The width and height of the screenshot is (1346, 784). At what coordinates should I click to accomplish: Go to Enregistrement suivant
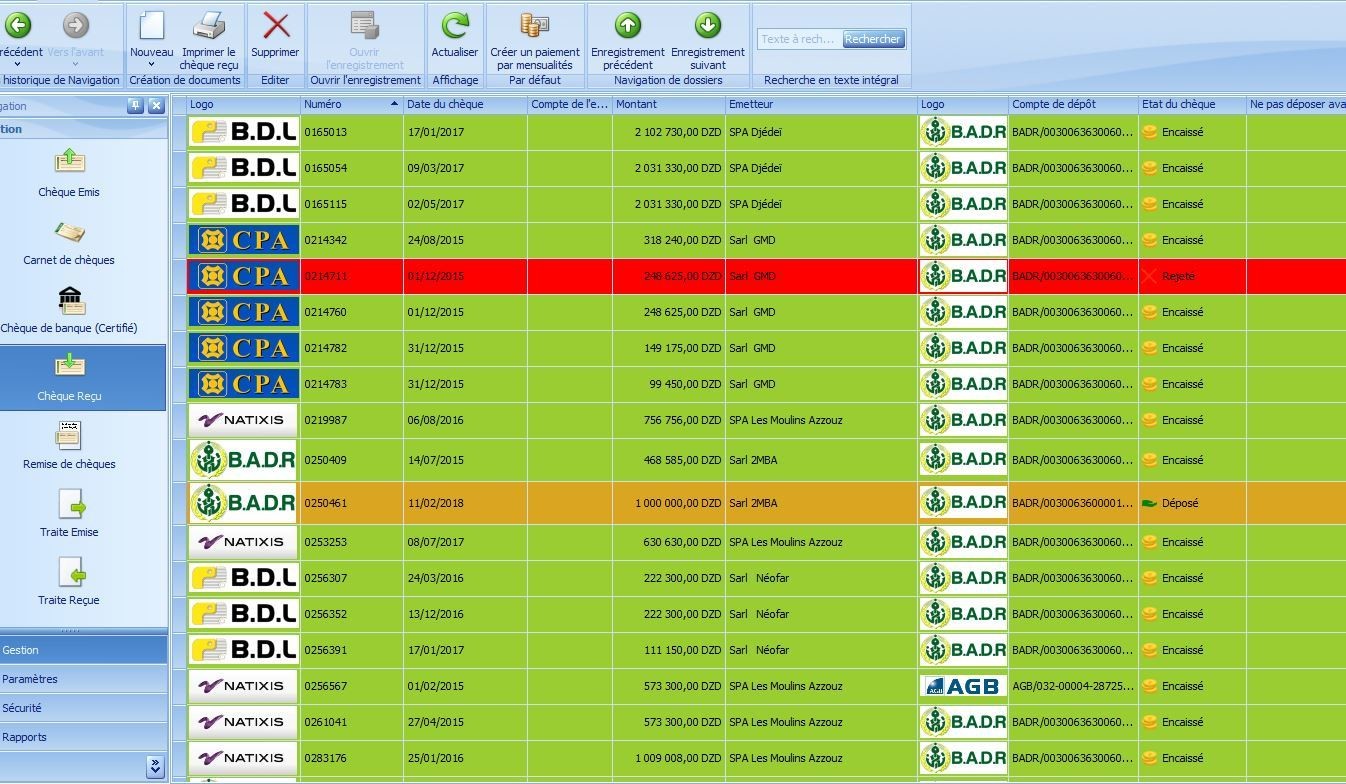tap(707, 40)
